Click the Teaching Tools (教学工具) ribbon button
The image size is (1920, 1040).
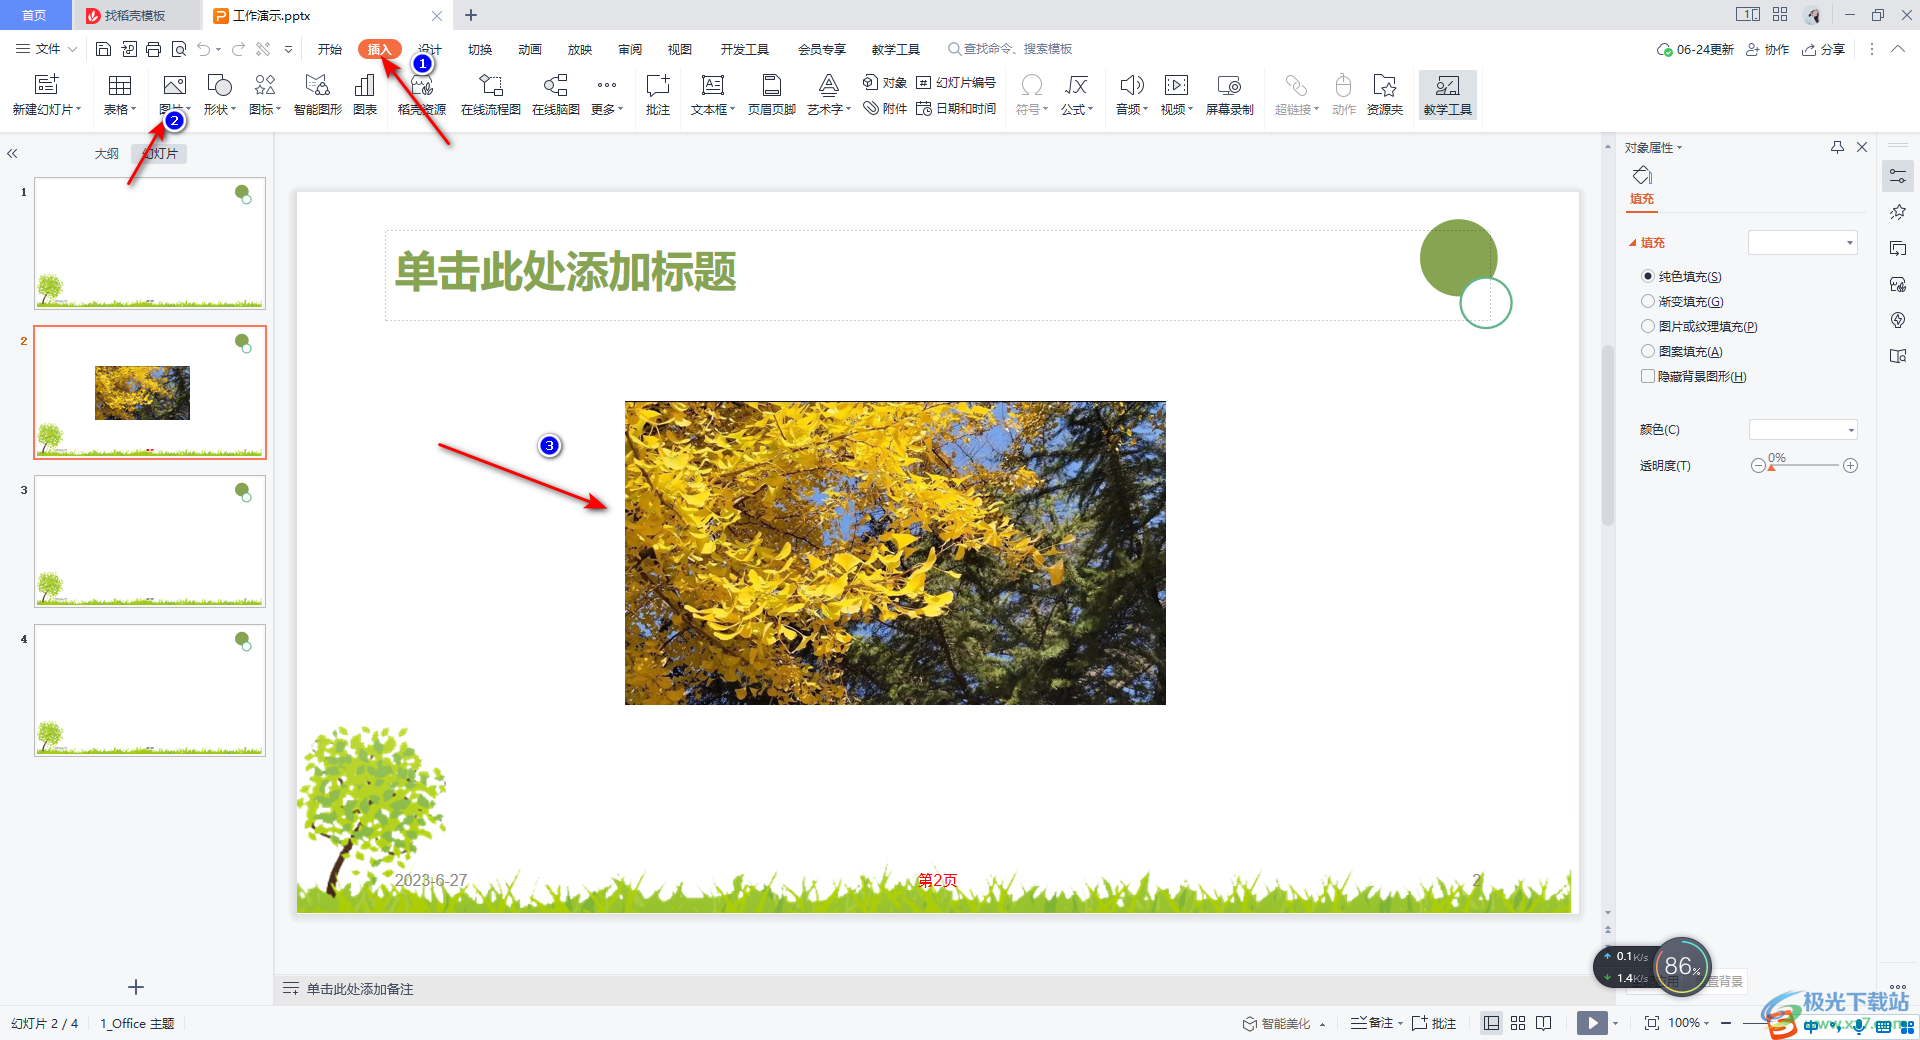click(1447, 95)
